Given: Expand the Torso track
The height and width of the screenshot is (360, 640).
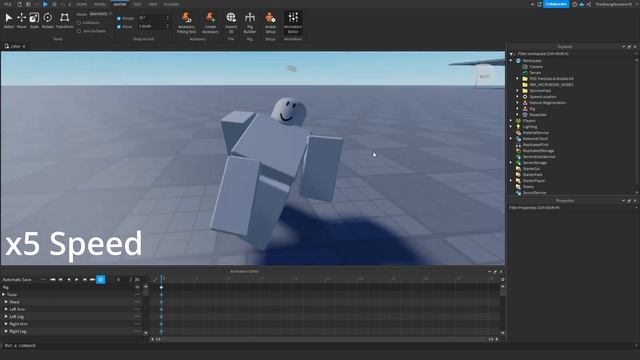Looking at the screenshot, I should (x=4, y=294).
